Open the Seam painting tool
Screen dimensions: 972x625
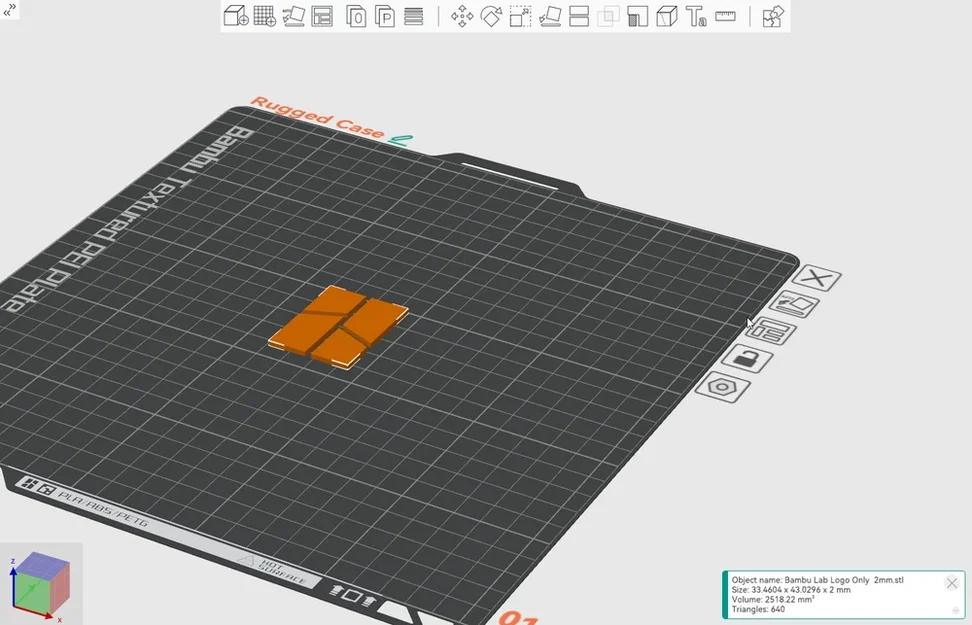pos(666,16)
